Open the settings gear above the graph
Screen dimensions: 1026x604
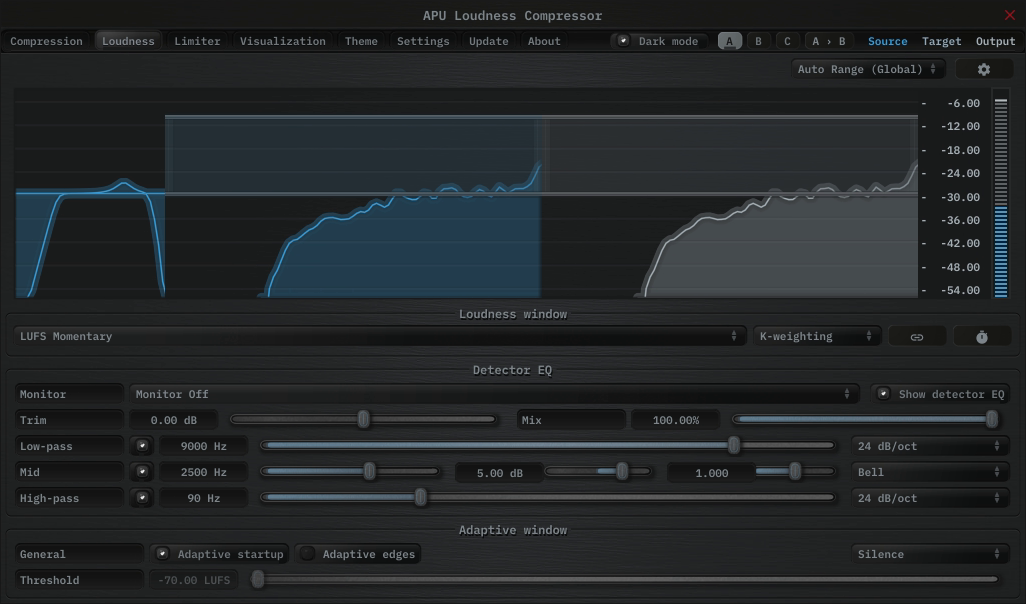click(x=983, y=68)
